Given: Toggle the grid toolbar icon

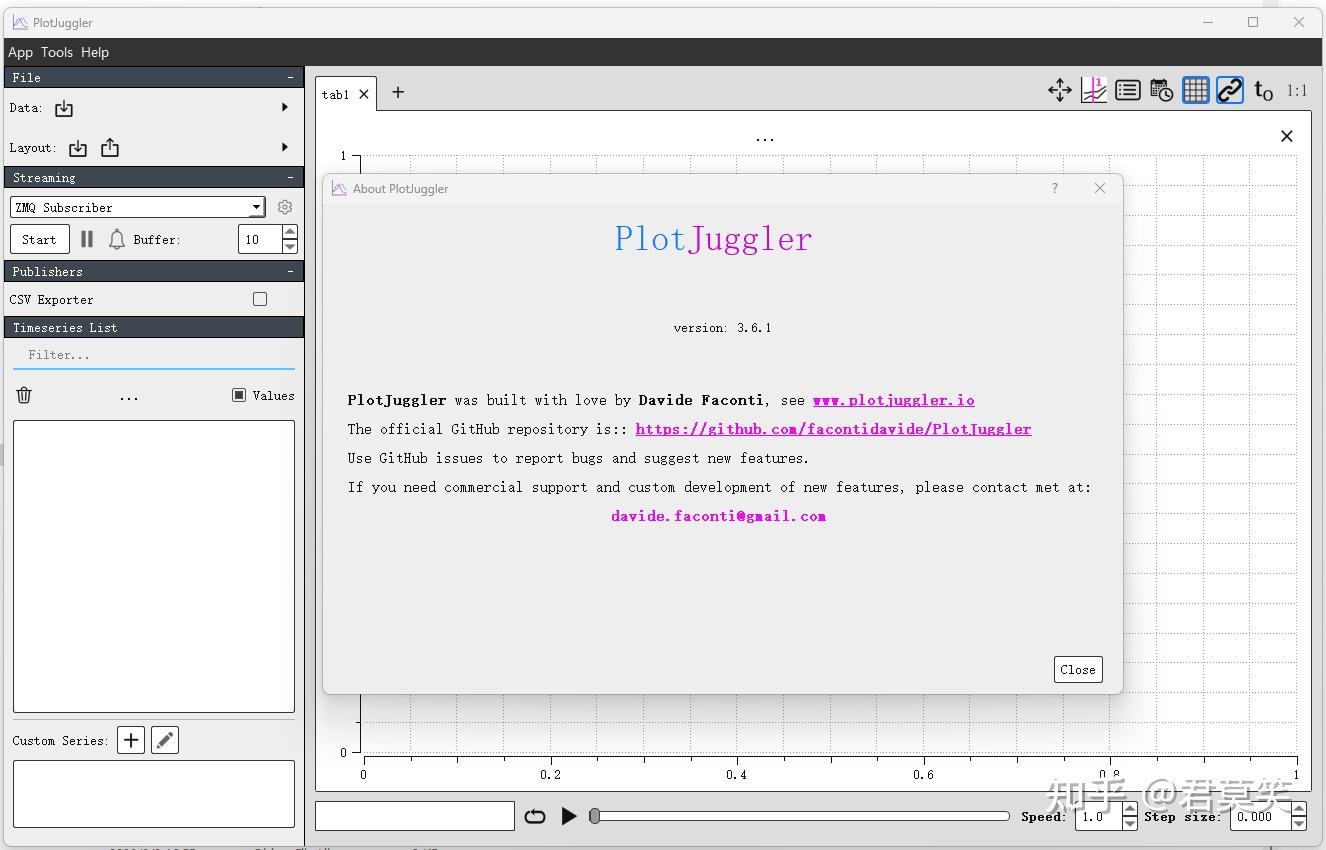Looking at the screenshot, I should click(x=1196, y=91).
